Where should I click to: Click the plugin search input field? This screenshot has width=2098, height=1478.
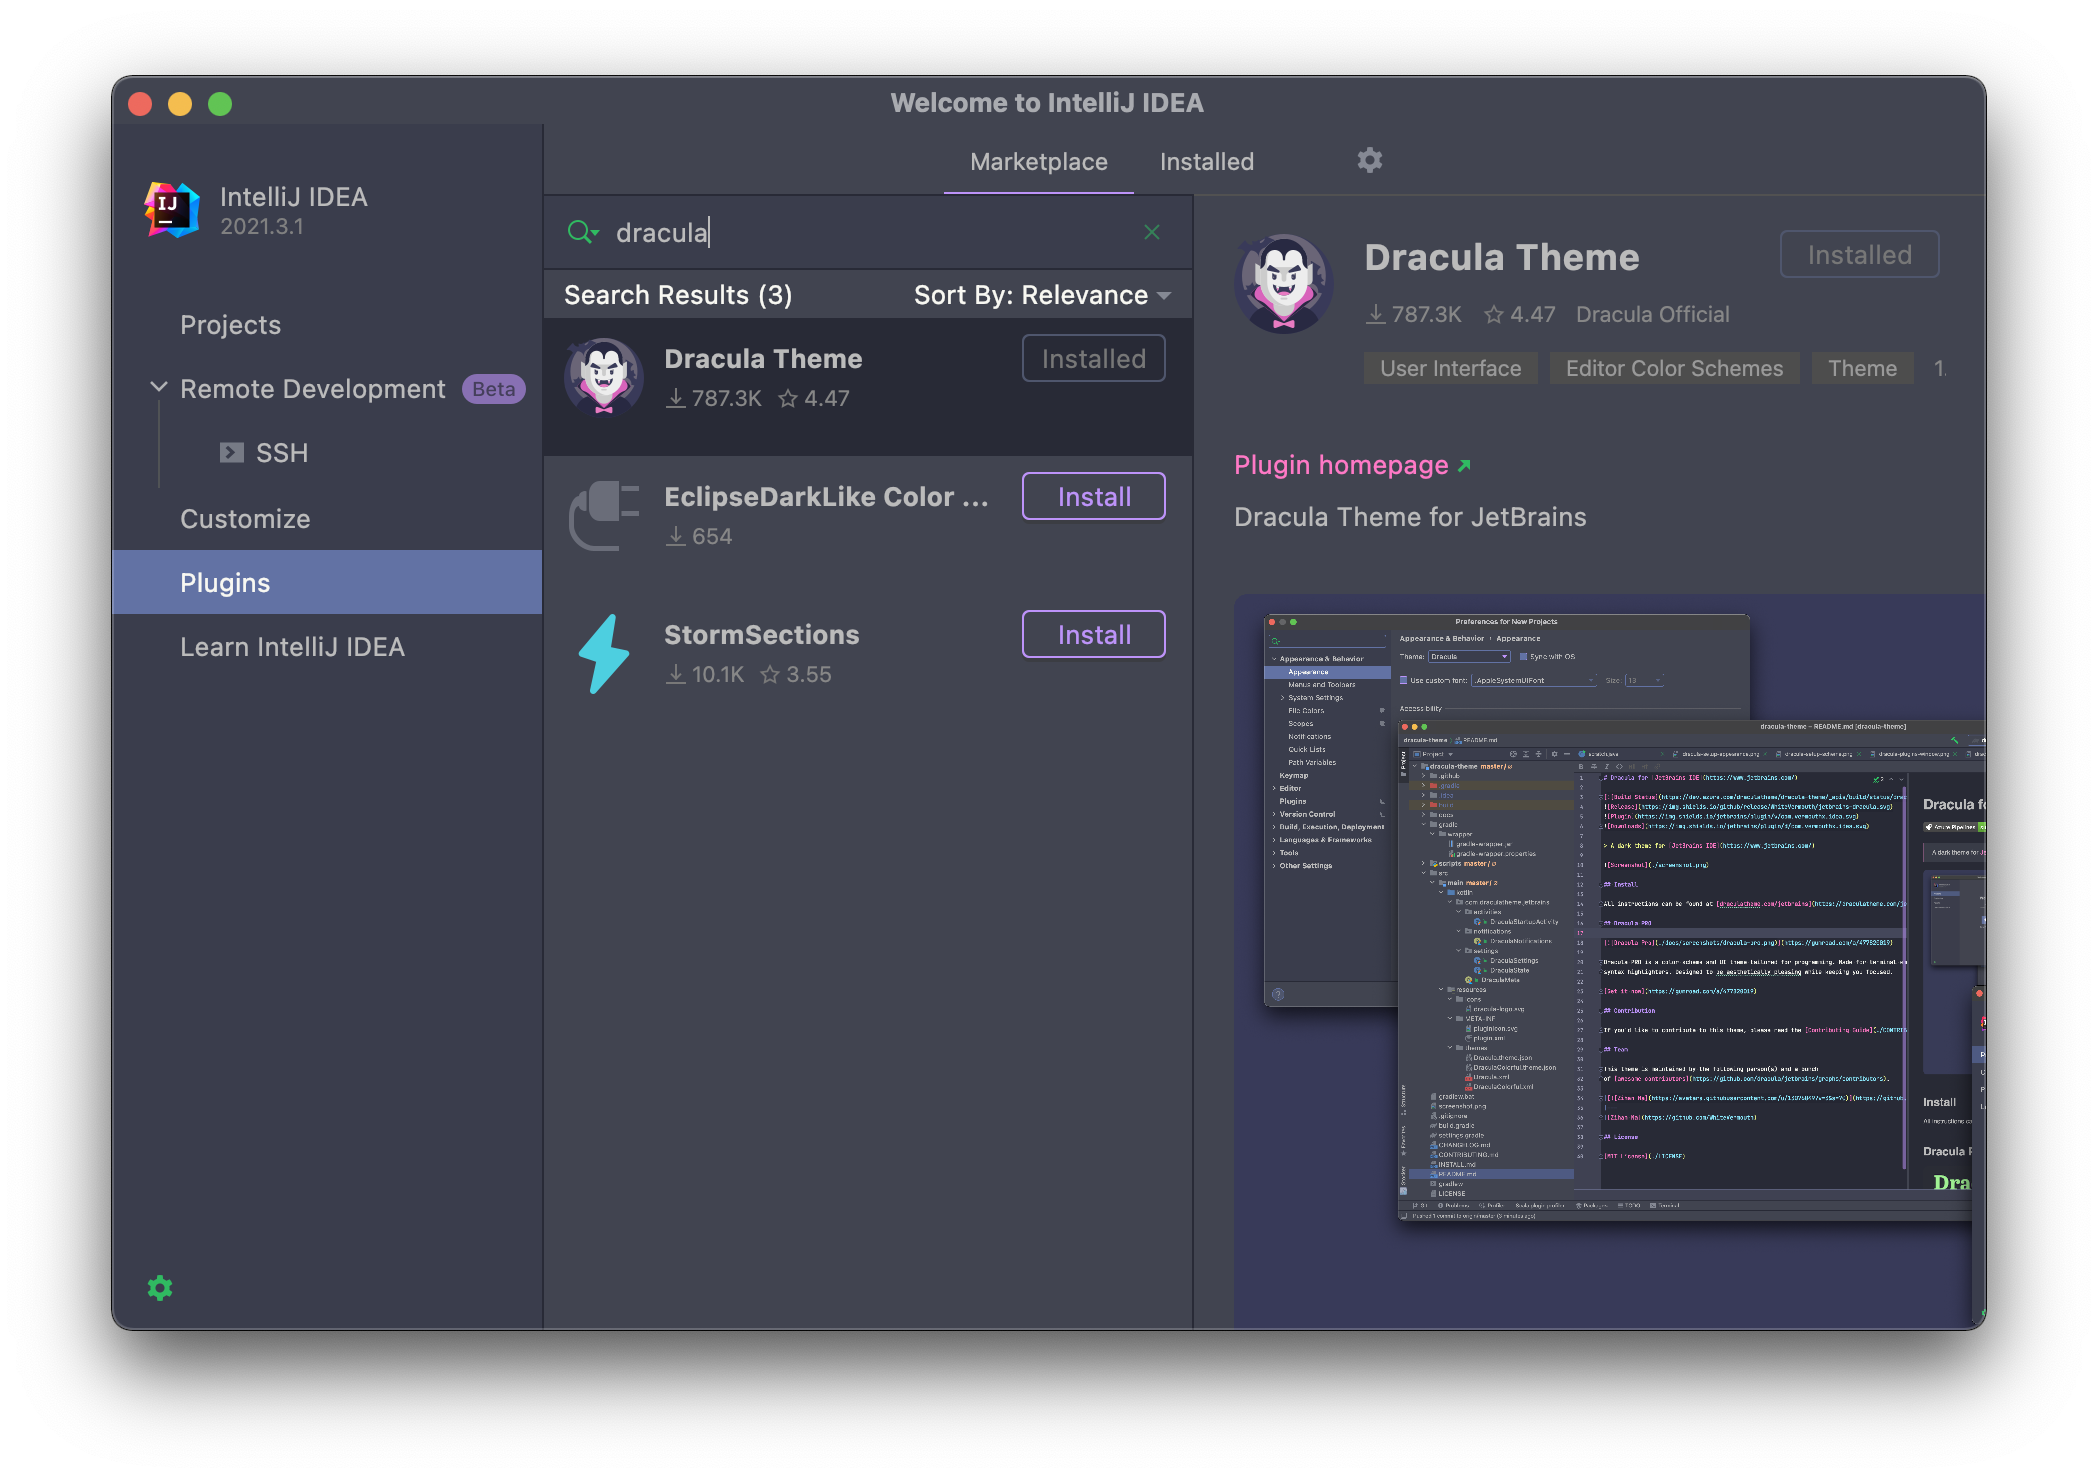(x=860, y=232)
